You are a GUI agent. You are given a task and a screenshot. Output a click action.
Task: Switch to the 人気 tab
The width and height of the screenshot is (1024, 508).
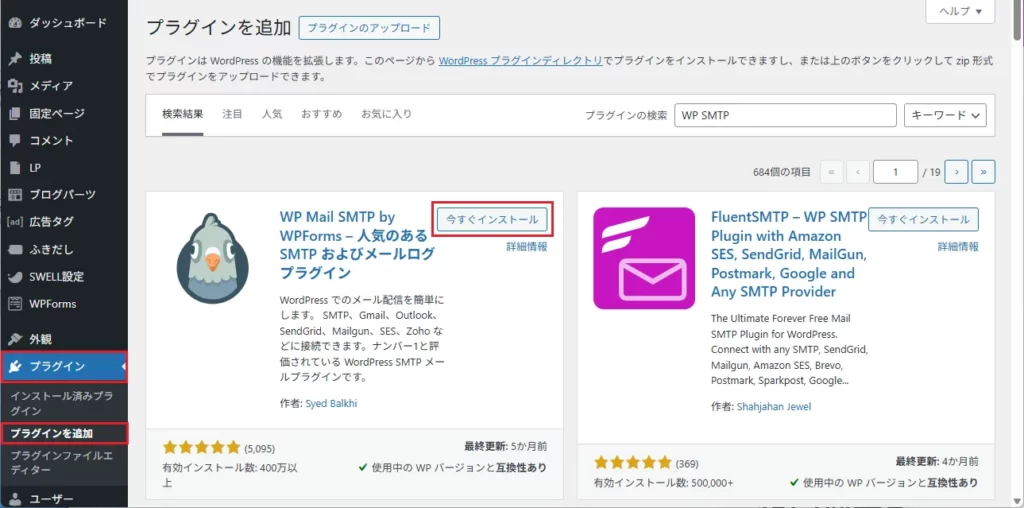pyautogui.click(x=272, y=114)
